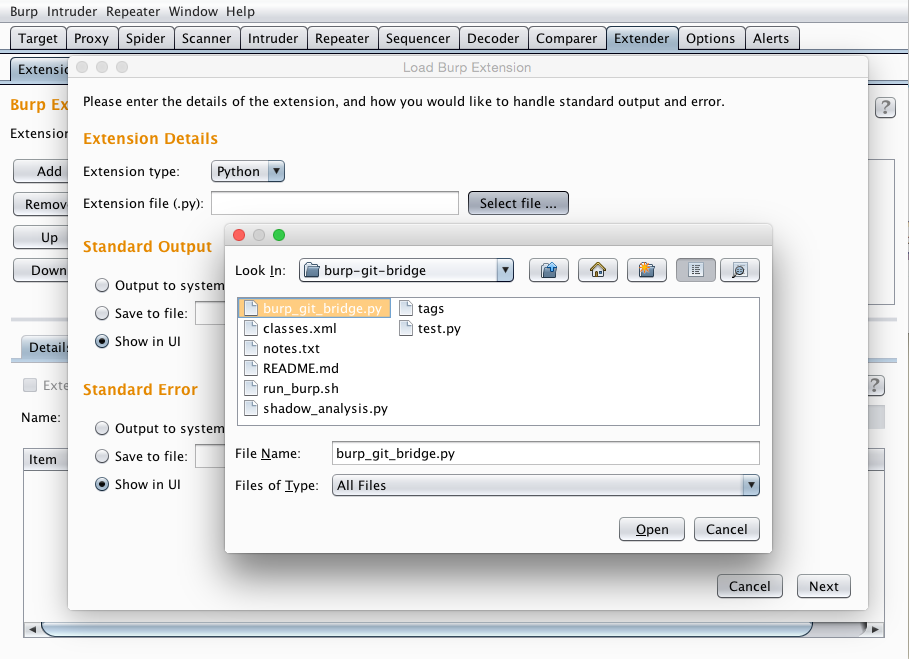Select Standard Error 'Save to file' radio
Screen dimensions: 909x659
point(102,456)
